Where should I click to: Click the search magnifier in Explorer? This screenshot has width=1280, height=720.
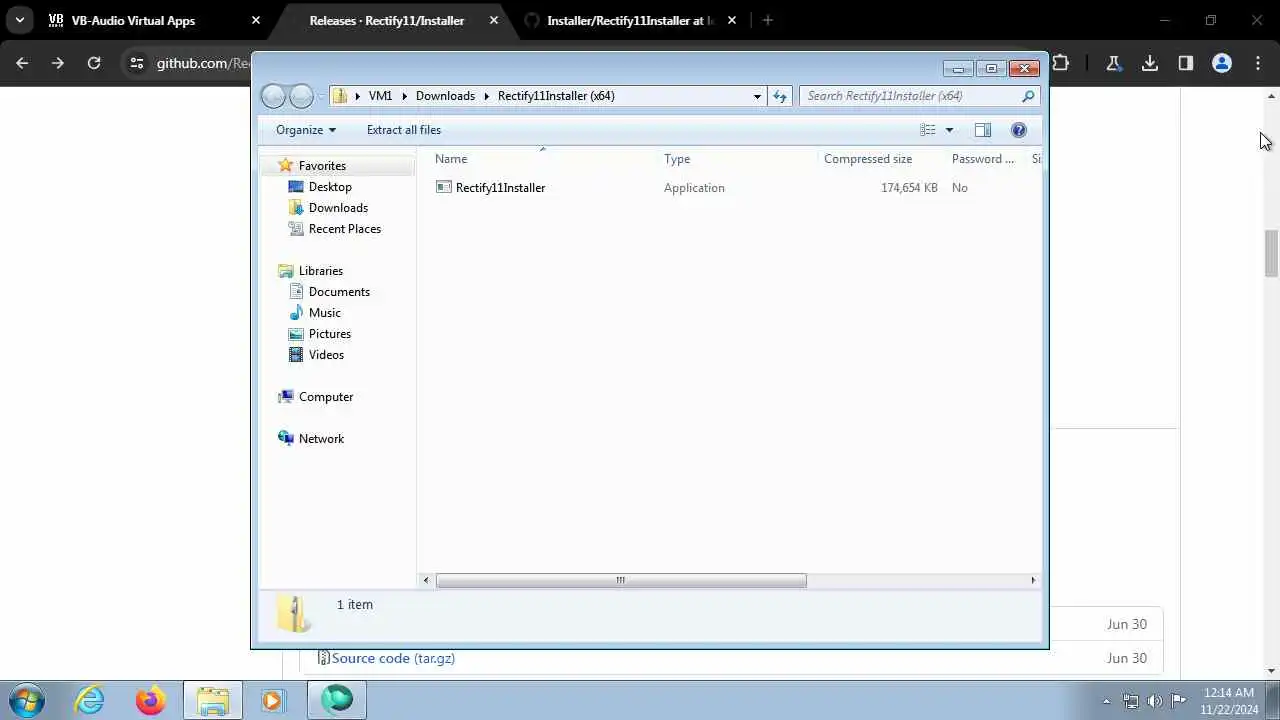tap(1028, 96)
